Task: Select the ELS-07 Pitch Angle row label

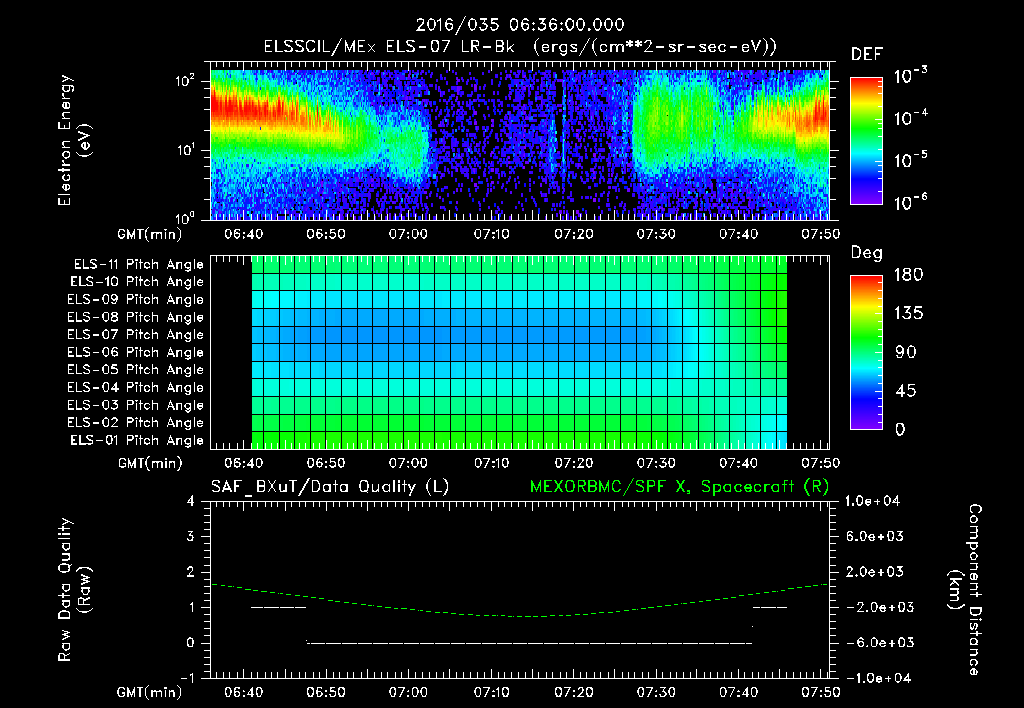Action: (x=136, y=334)
